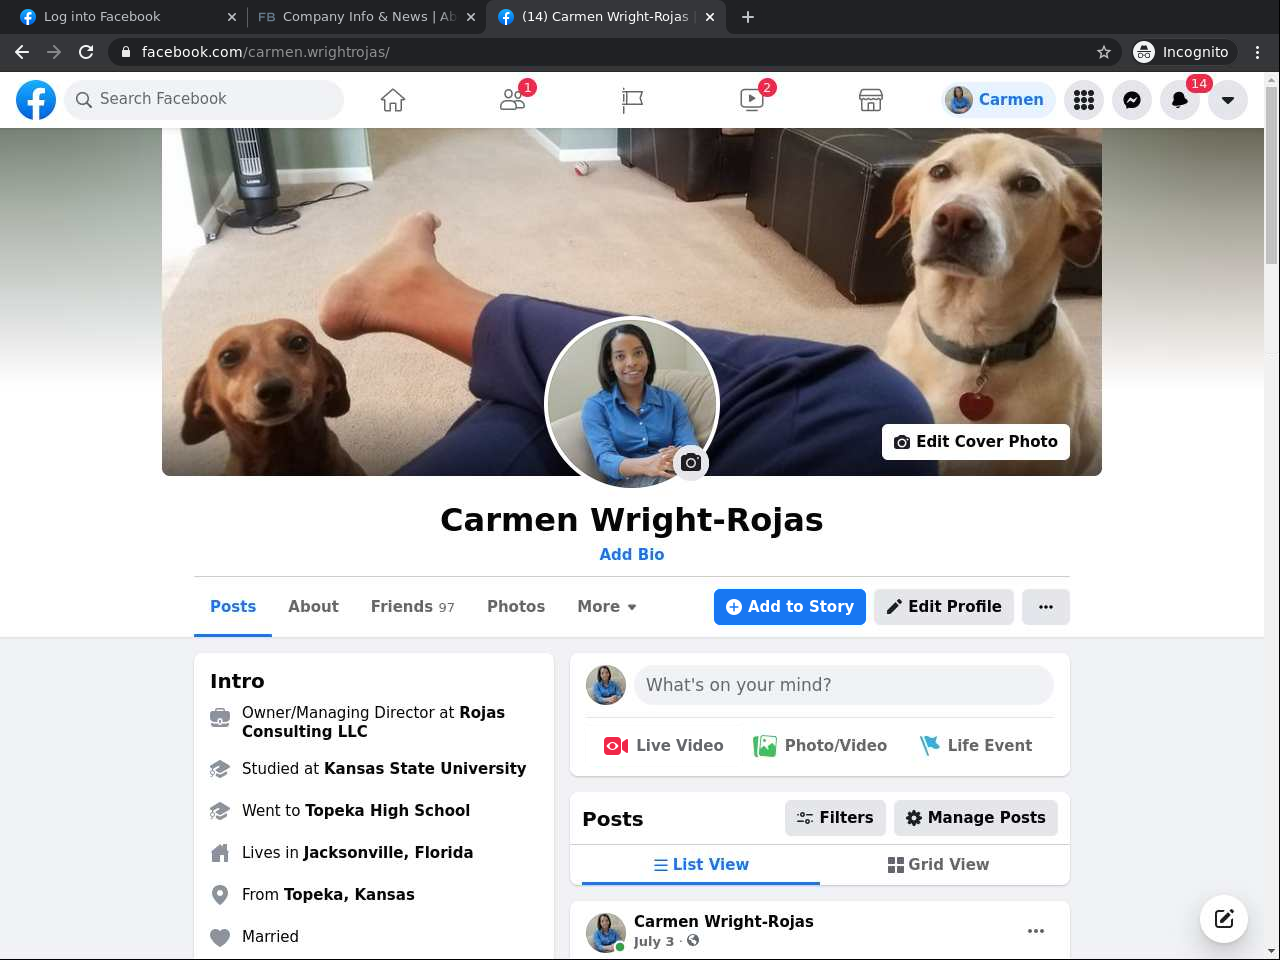Click the Married relationship status text

point(270,937)
